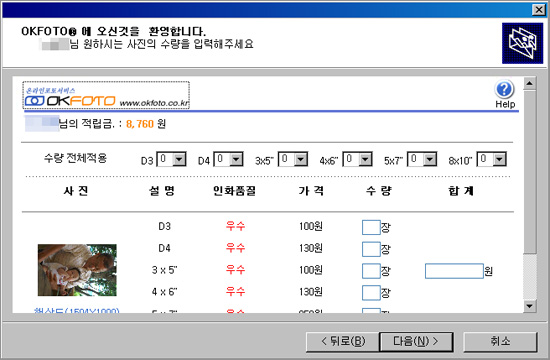Click the 8,760 원 points balance
The height and width of the screenshot is (360, 550).
pos(146,124)
